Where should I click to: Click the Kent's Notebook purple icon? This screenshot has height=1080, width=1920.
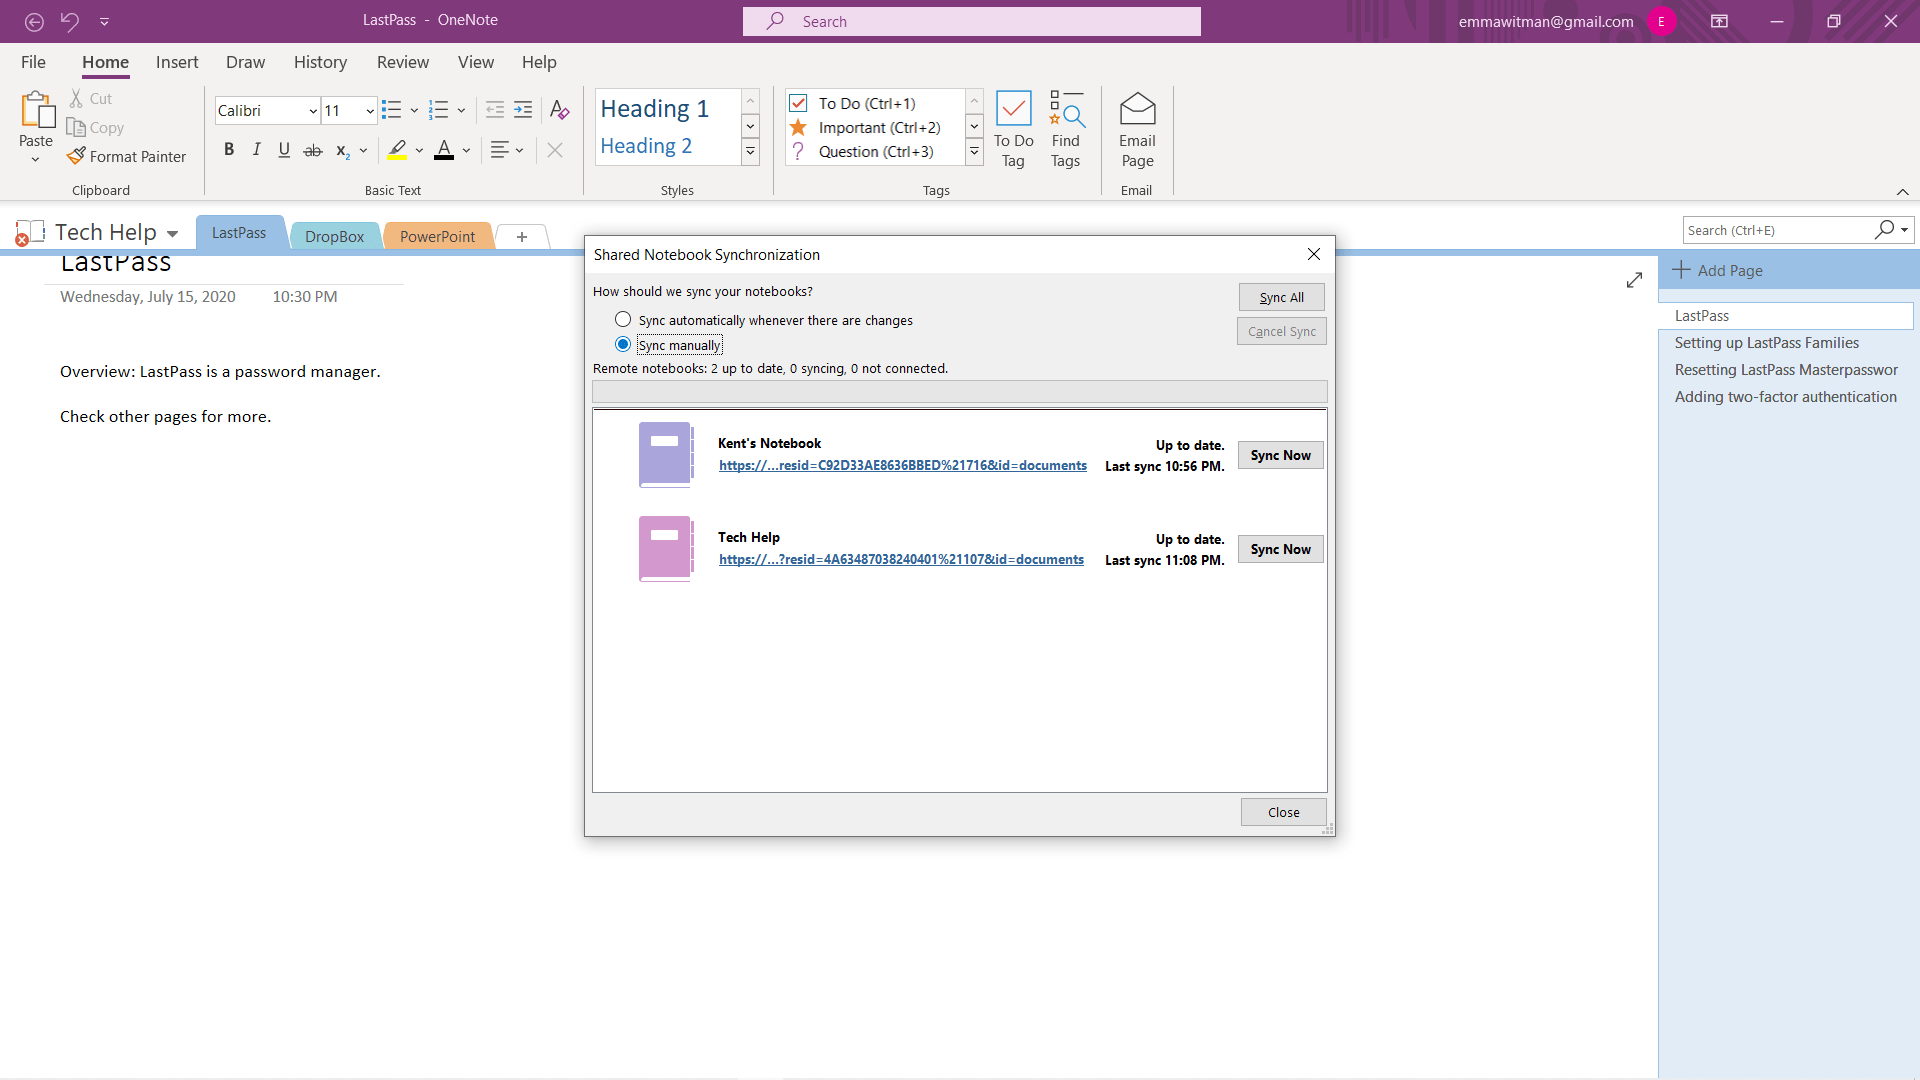pos(665,454)
